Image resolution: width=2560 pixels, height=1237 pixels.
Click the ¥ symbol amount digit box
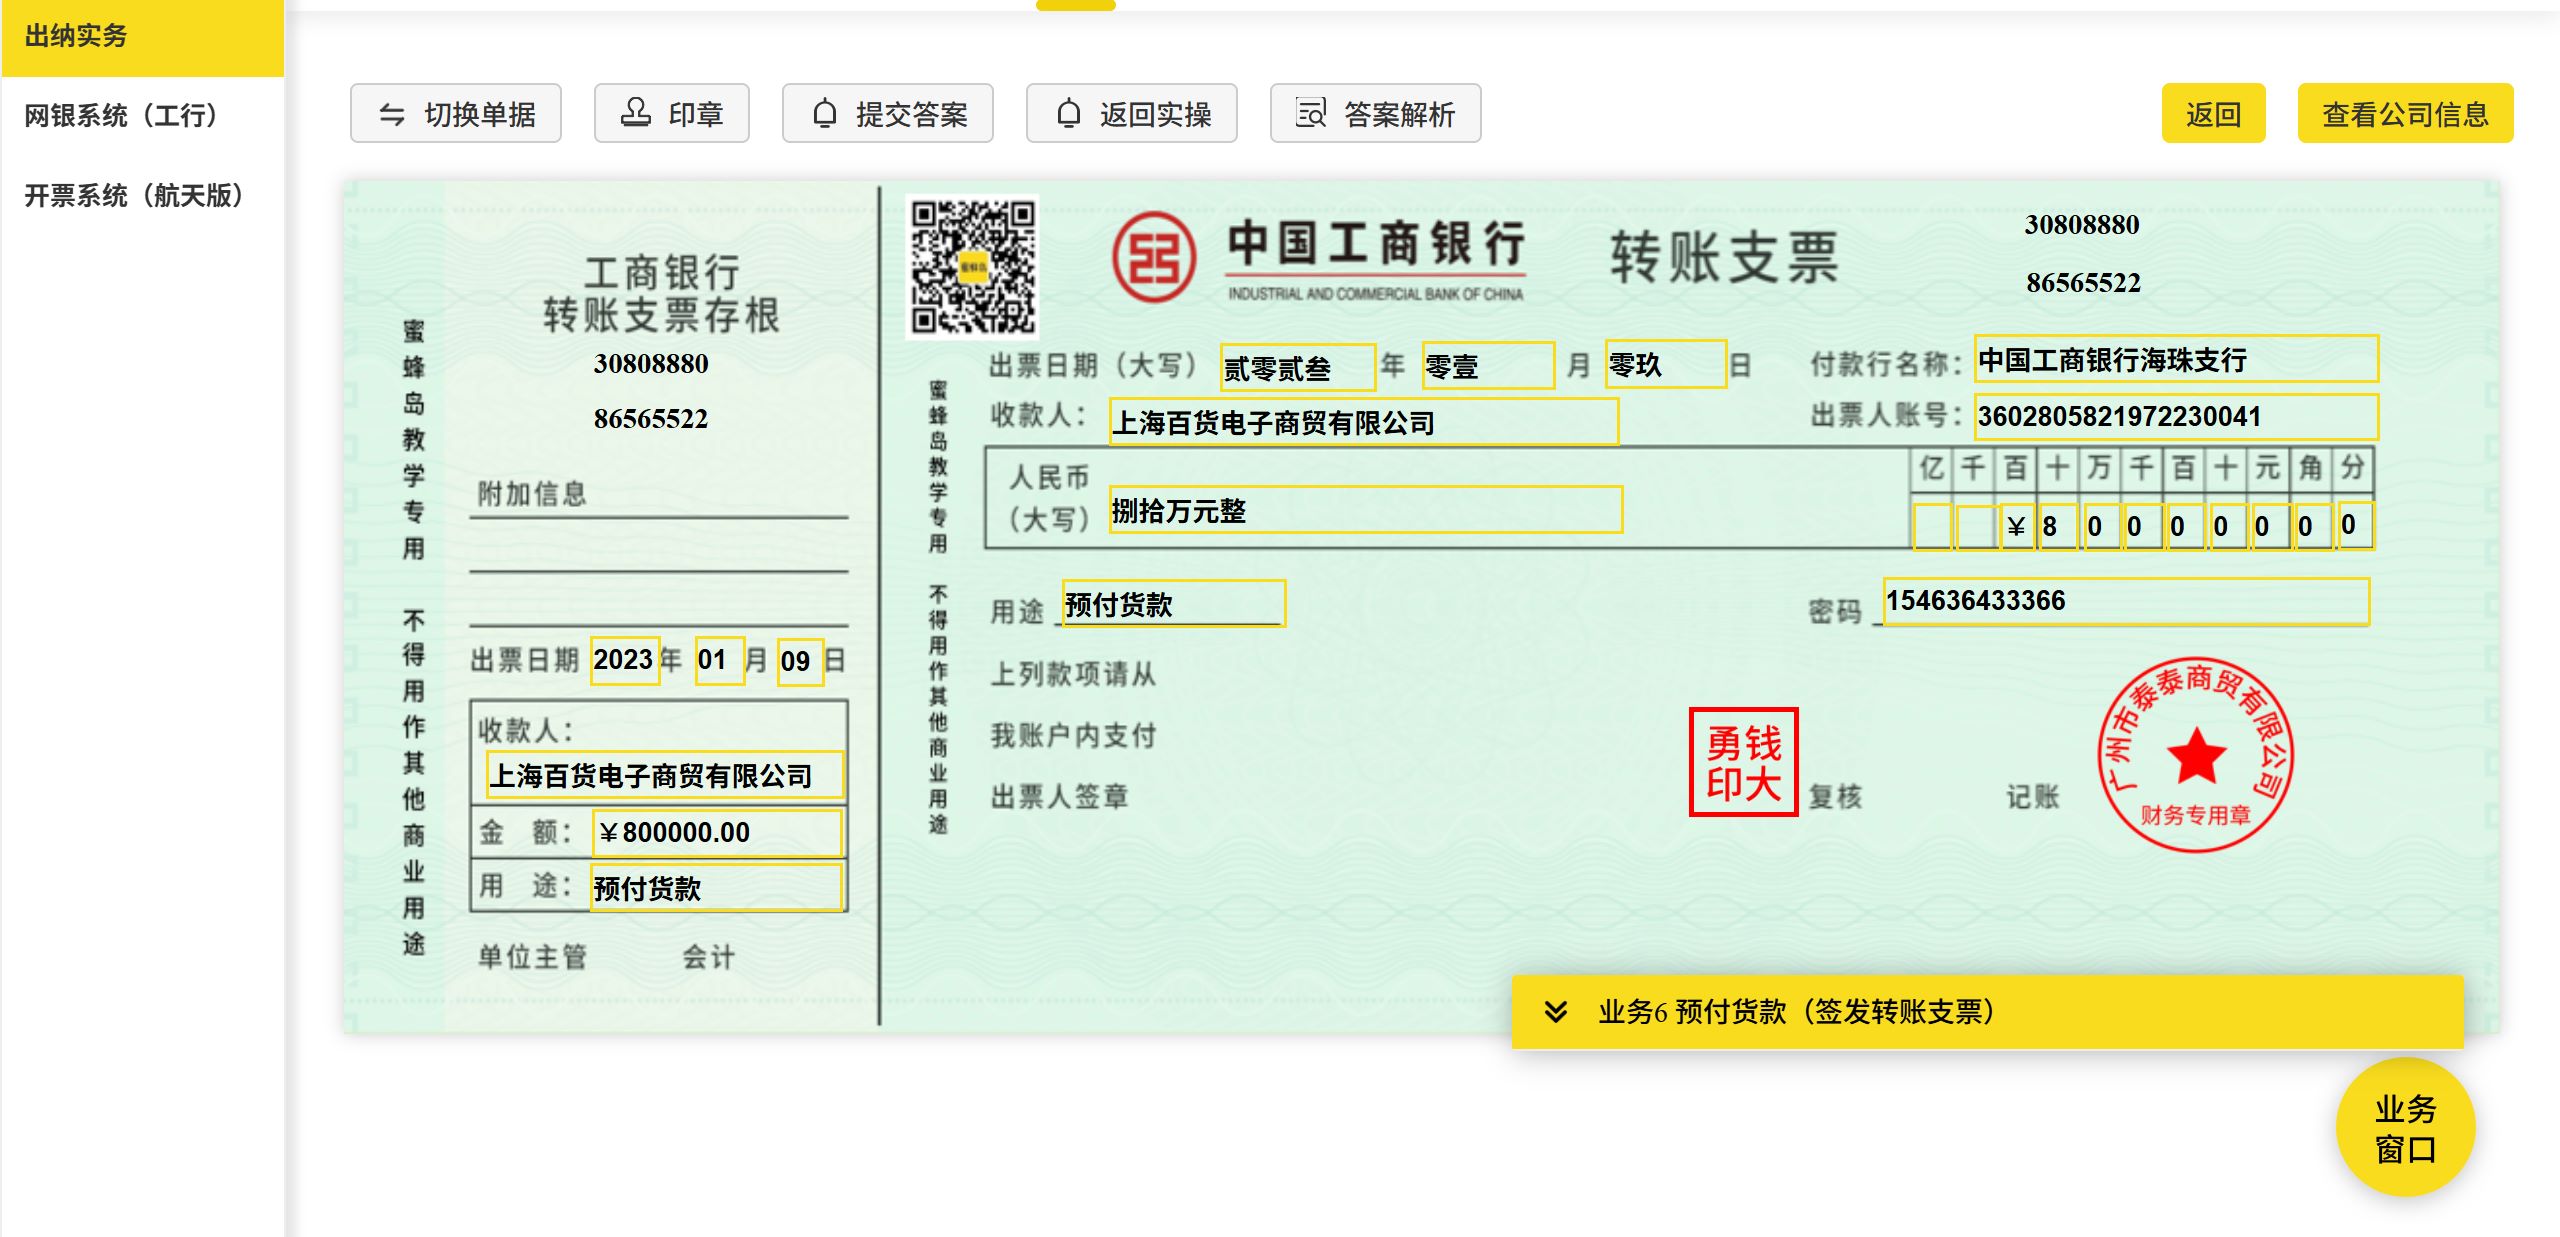(x=2016, y=527)
